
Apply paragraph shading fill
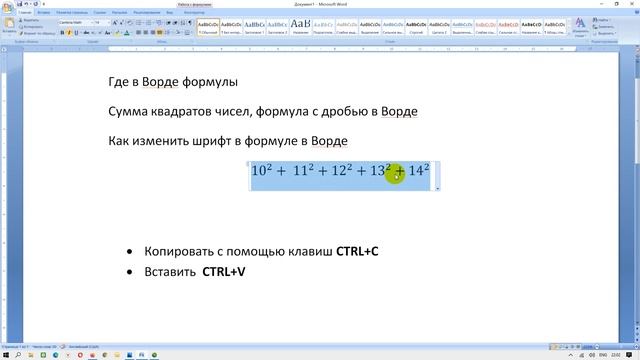pos(178,33)
